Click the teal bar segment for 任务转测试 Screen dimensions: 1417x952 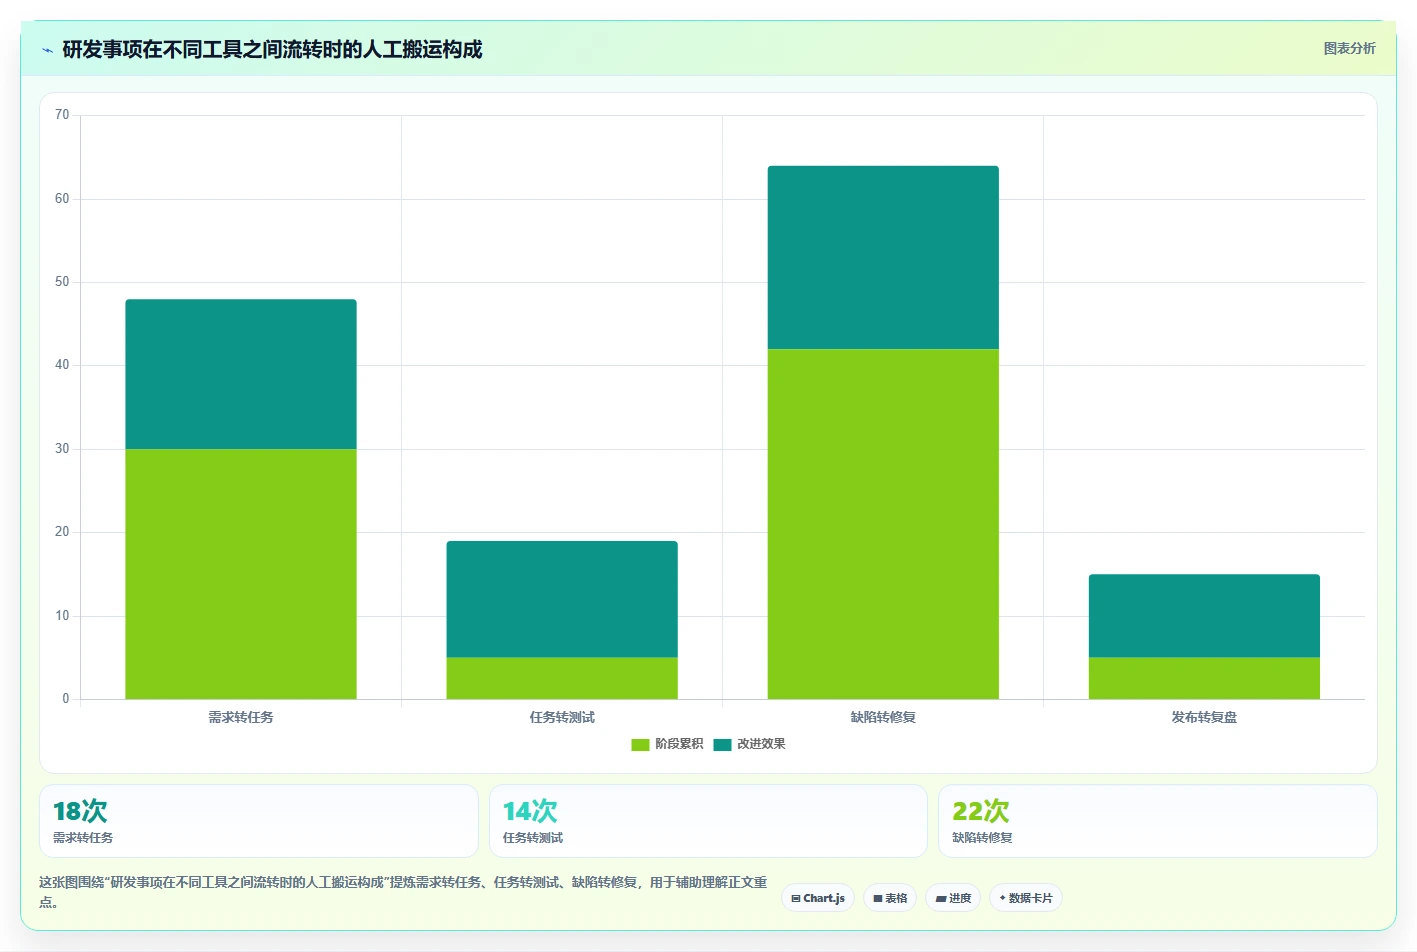pyautogui.click(x=562, y=599)
